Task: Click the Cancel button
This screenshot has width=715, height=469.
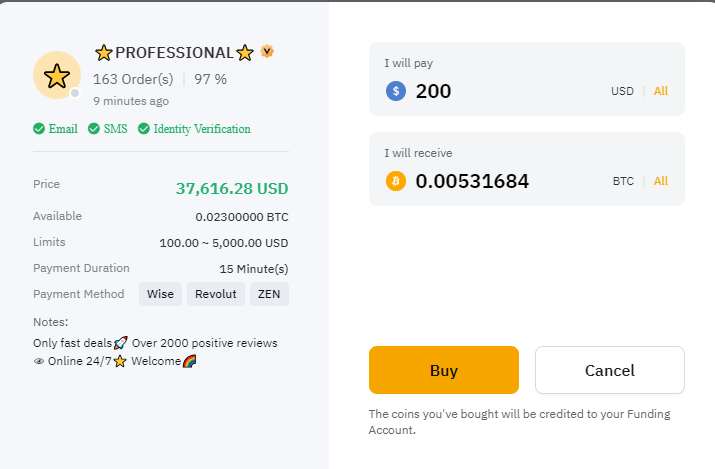Action: (610, 370)
